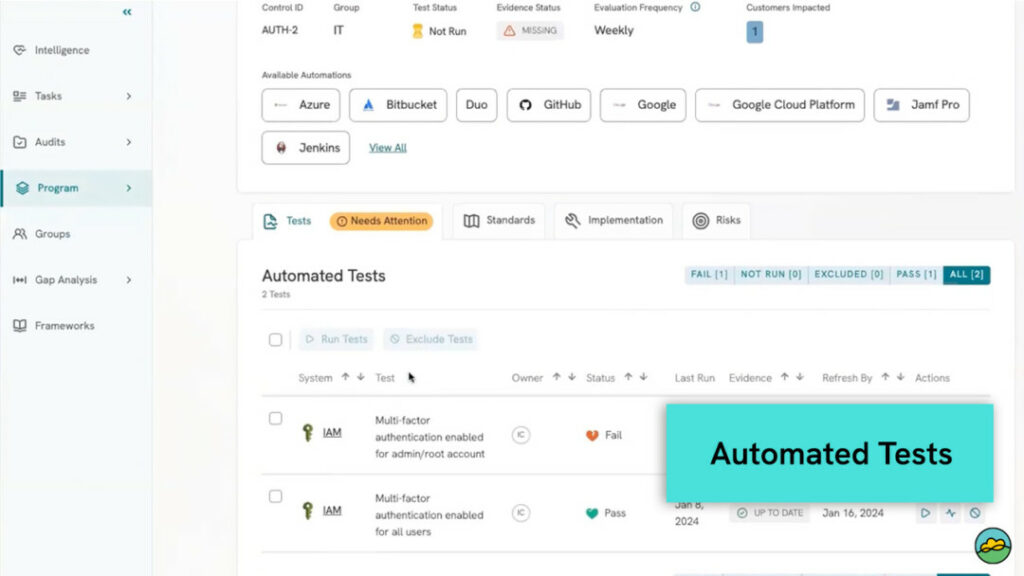Select the Bitbucket automation
Screen dimensions: 1024x576
(398, 105)
